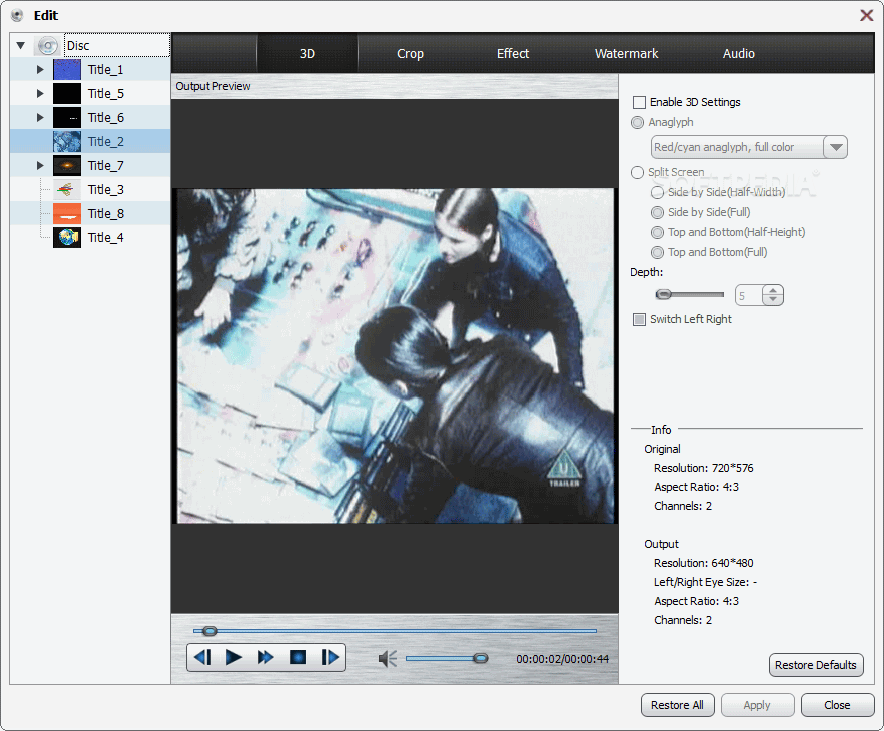
Task: Select Title_3 thumbnail
Action: (67, 189)
